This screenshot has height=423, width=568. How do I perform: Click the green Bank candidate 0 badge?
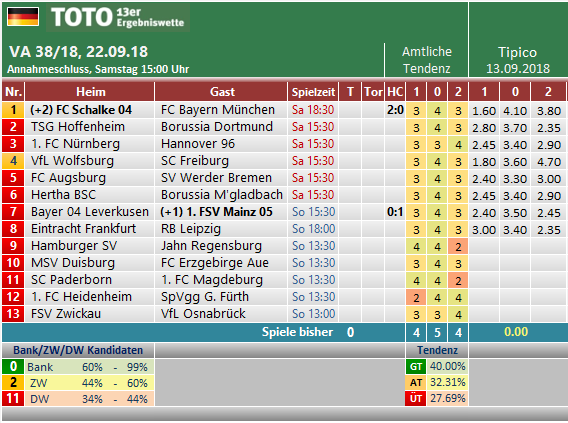point(13,367)
